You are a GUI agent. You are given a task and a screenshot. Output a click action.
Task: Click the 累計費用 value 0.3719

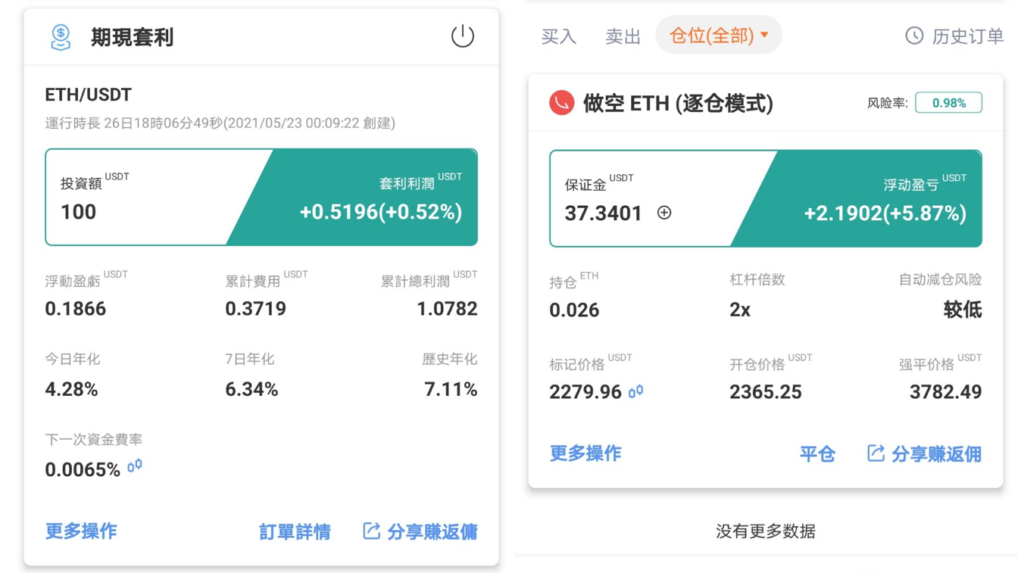coord(255,308)
